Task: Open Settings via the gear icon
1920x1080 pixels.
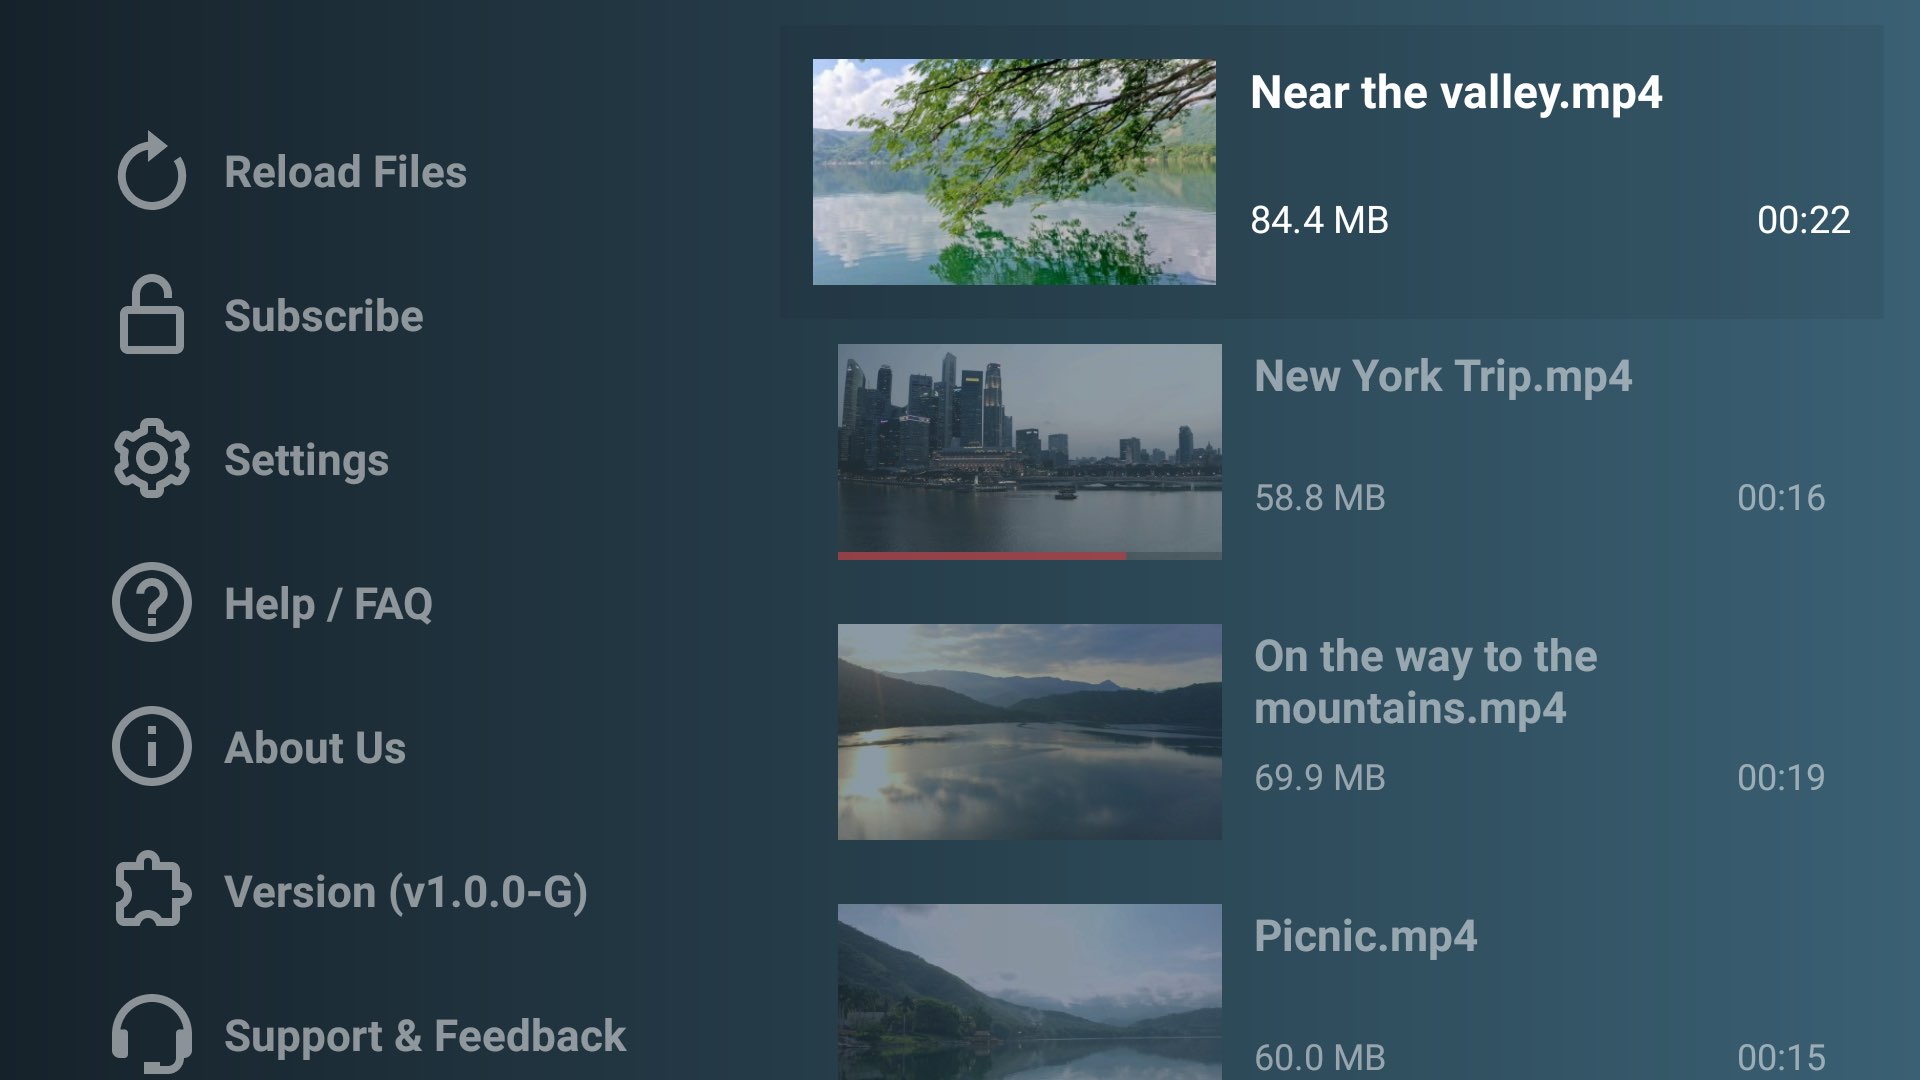Action: click(152, 460)
